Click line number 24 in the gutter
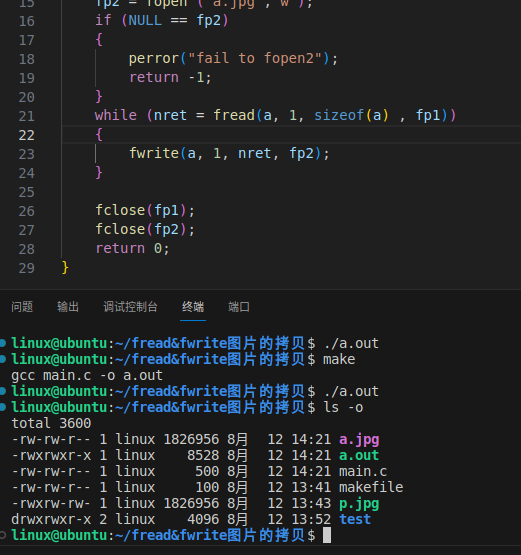Screen dimensions: 521x555 tap(27, 173)
